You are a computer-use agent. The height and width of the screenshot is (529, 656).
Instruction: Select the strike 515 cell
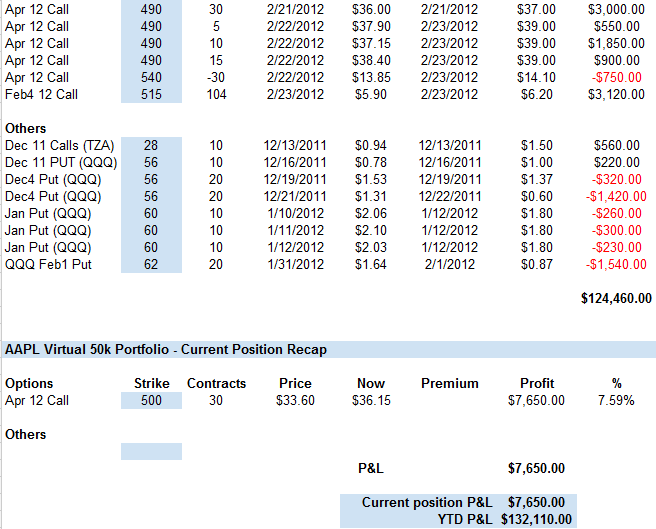tap(151, 94)
